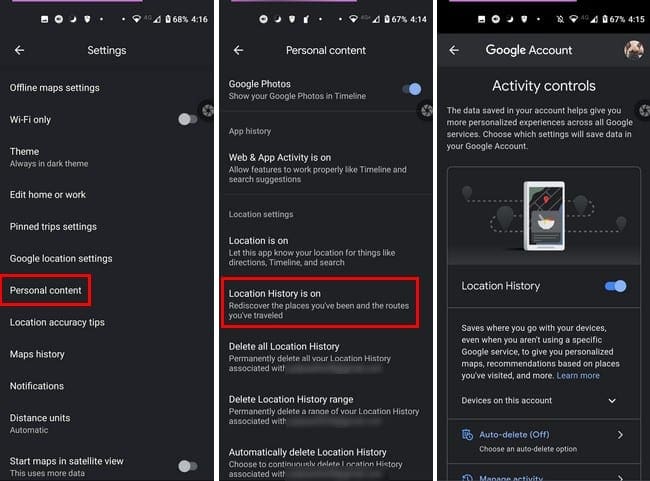Open the Learn more link
The height and width of the screenshot is (481, 650).
[578, 376]
